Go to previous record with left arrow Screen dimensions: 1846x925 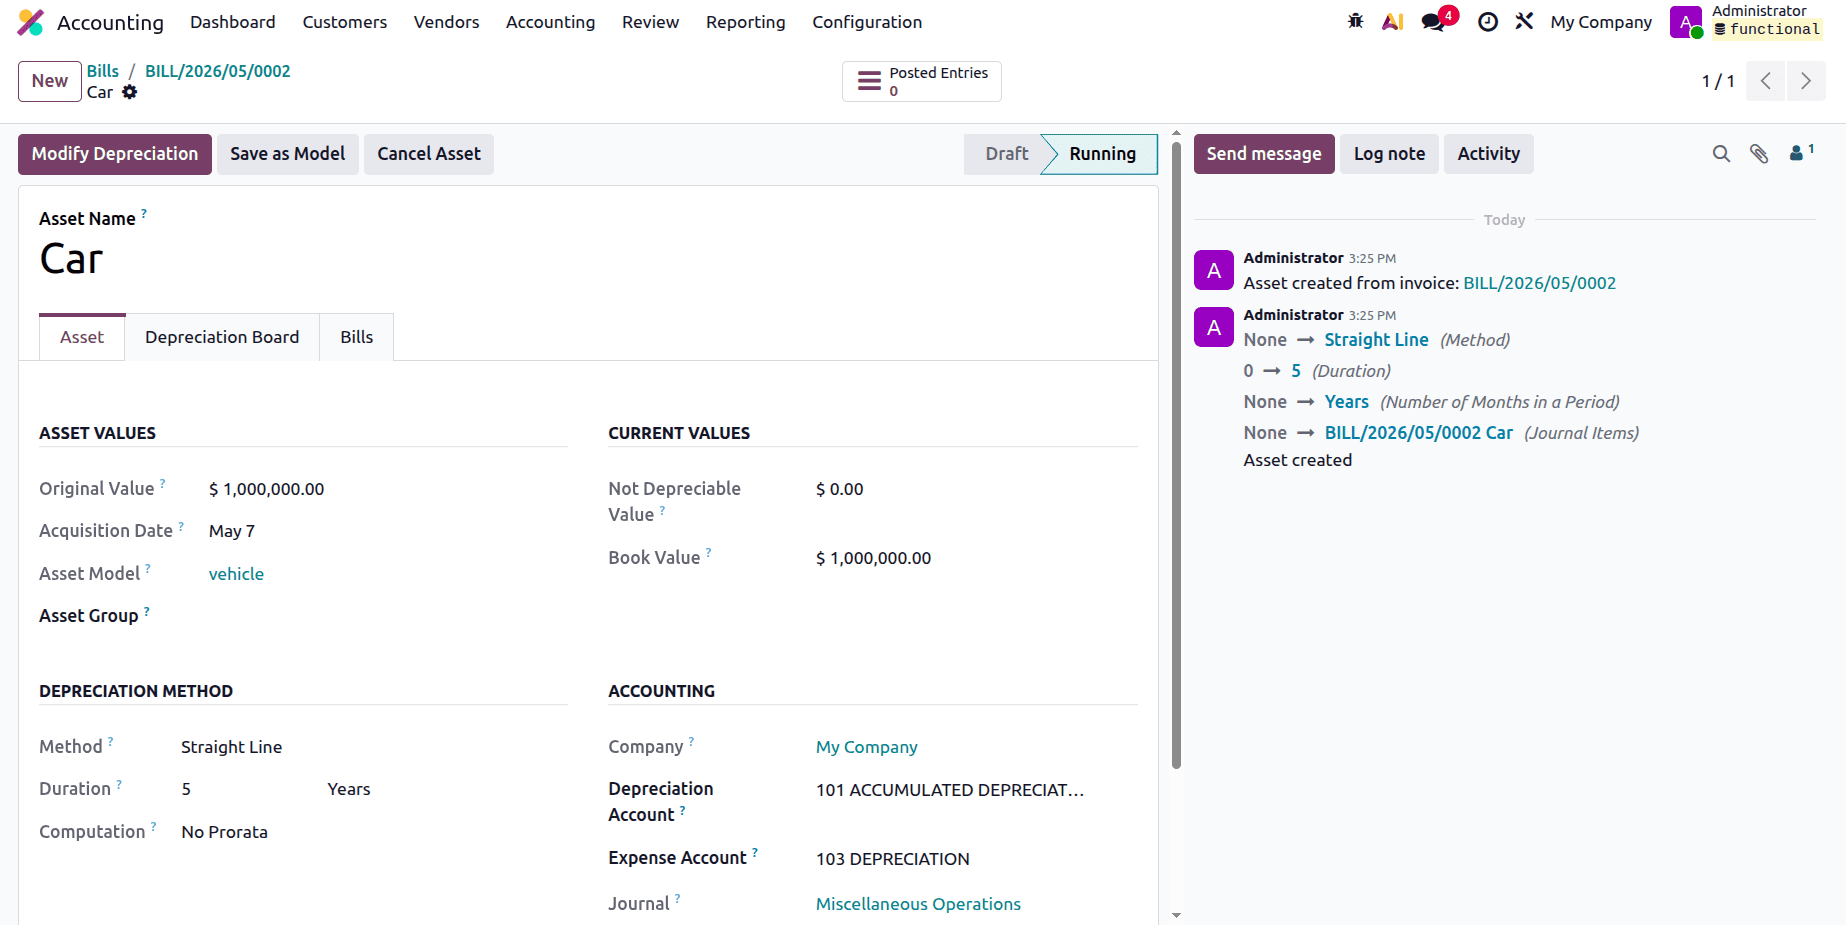pyautogui.click(x=1766, y=81)
